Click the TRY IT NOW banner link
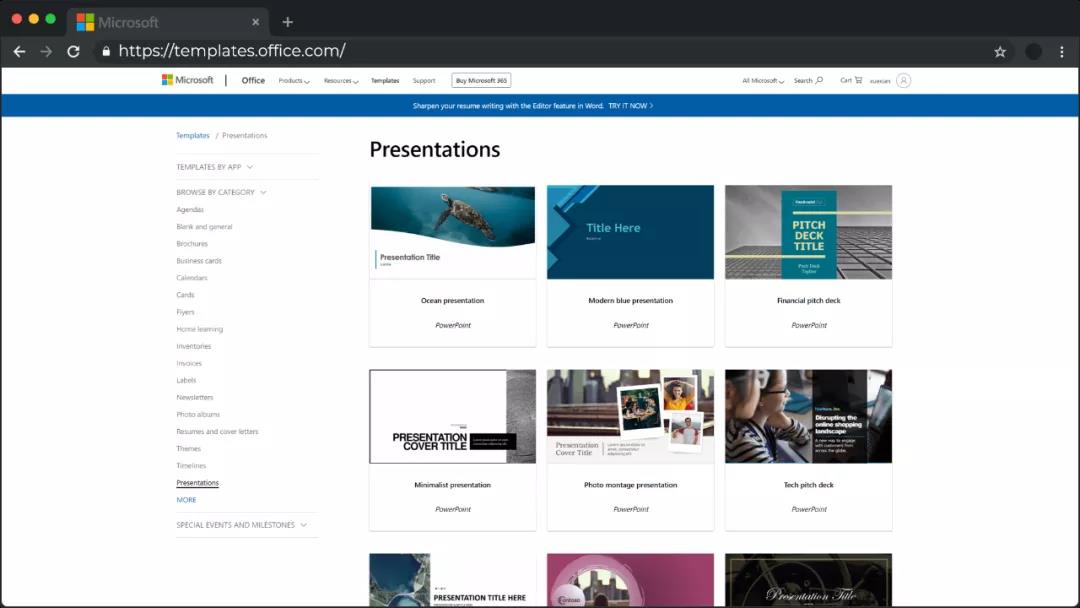The image size is (1080, 608). click(x=630, y=105)
